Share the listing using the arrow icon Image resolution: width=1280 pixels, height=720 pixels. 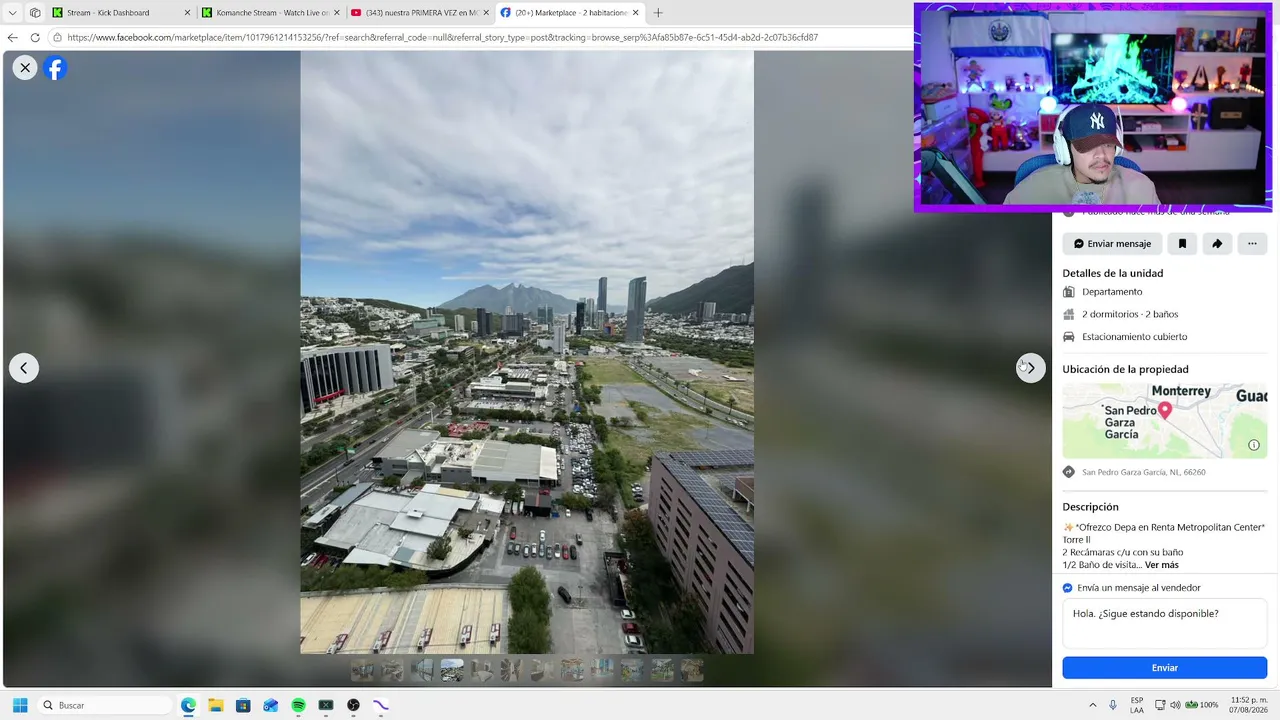(x=1217, y=244)
